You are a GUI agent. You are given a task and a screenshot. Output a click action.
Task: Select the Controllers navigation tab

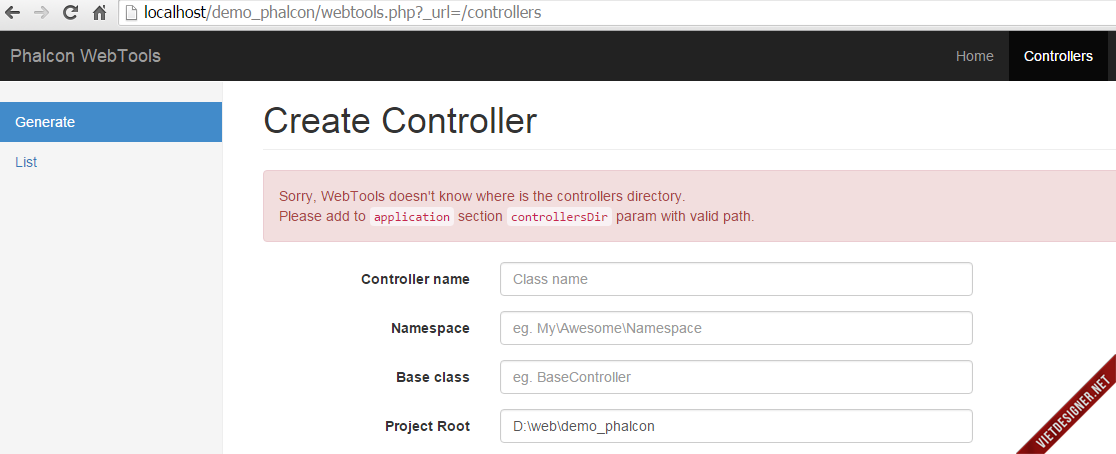click(1058, 56)
